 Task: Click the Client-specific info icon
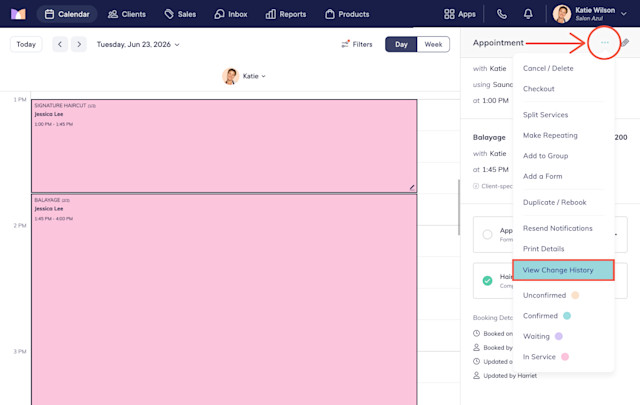click(476, 186)
